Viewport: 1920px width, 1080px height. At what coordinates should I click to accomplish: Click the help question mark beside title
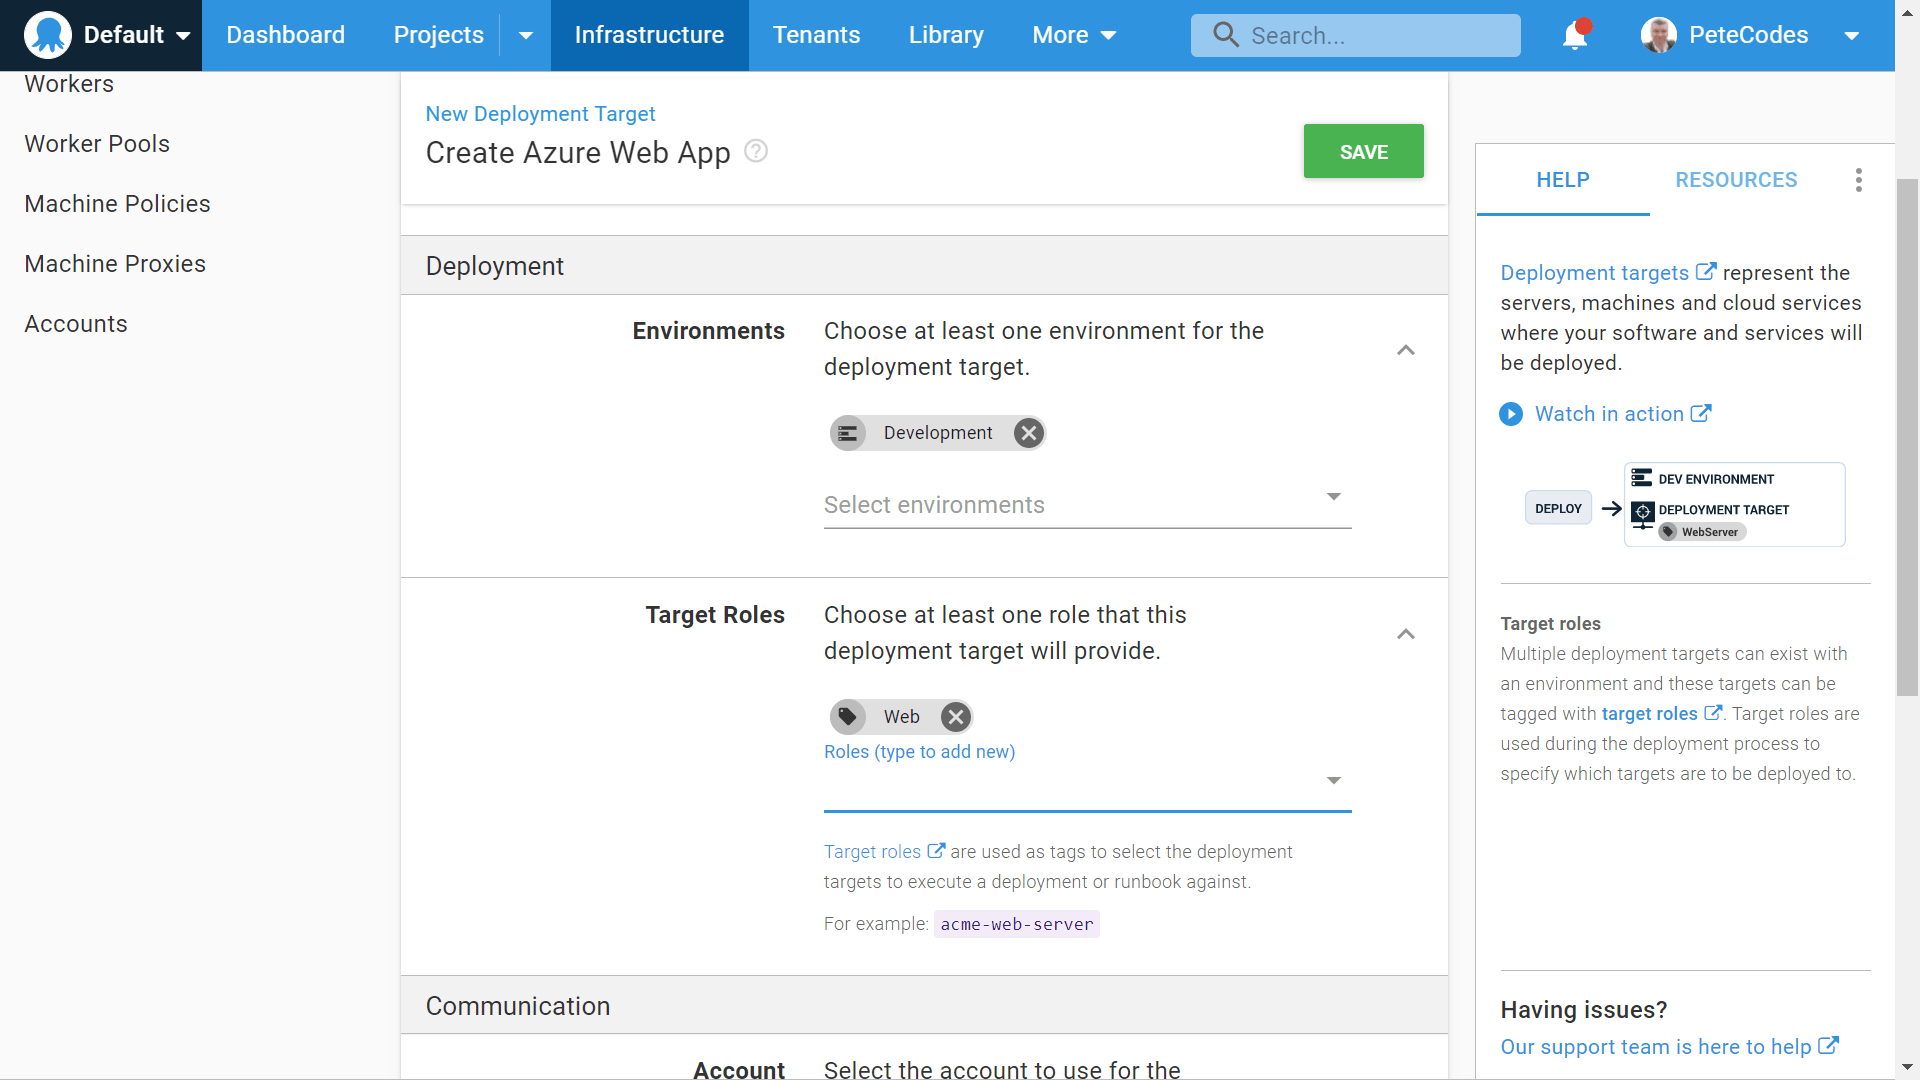pyautogui.click(x=756, y=151)
